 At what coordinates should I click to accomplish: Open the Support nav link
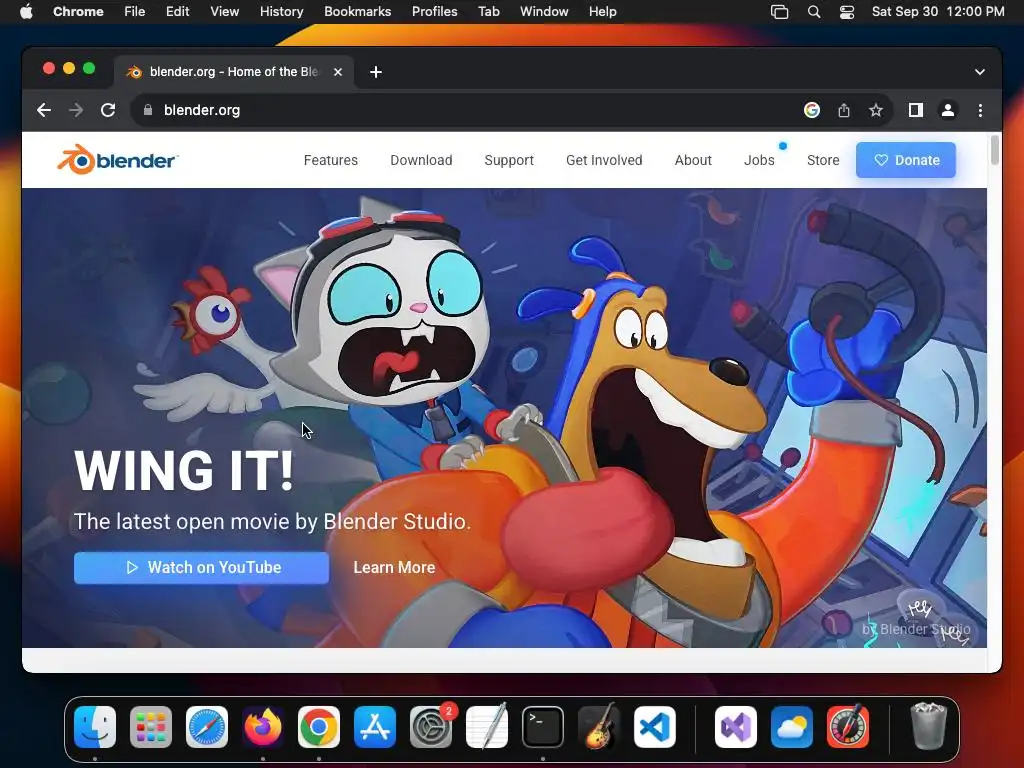pyautogui.click(x=509, y=160)
